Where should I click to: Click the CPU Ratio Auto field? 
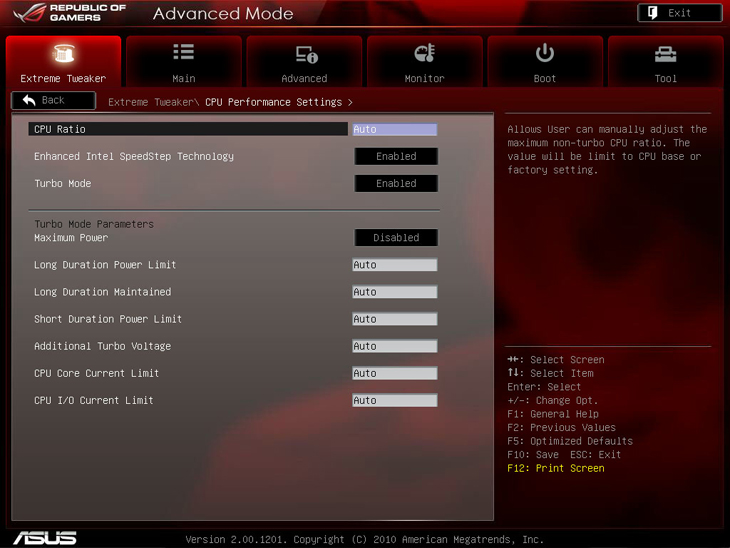pos(394,129)
